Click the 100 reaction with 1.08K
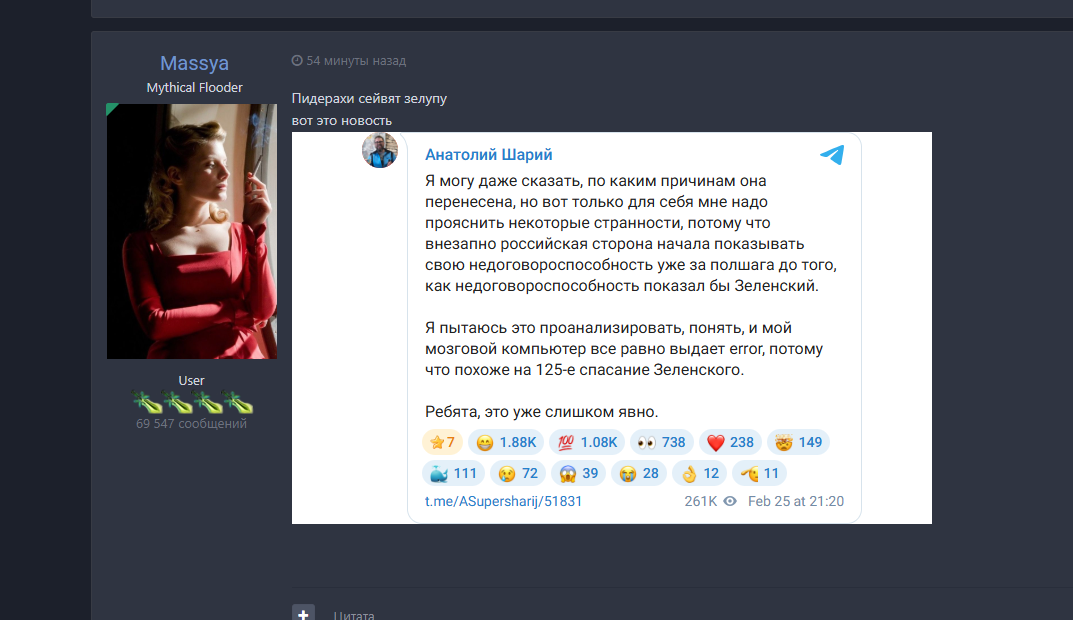Screen dimensions: 1073x620 [x=587, y=443]
